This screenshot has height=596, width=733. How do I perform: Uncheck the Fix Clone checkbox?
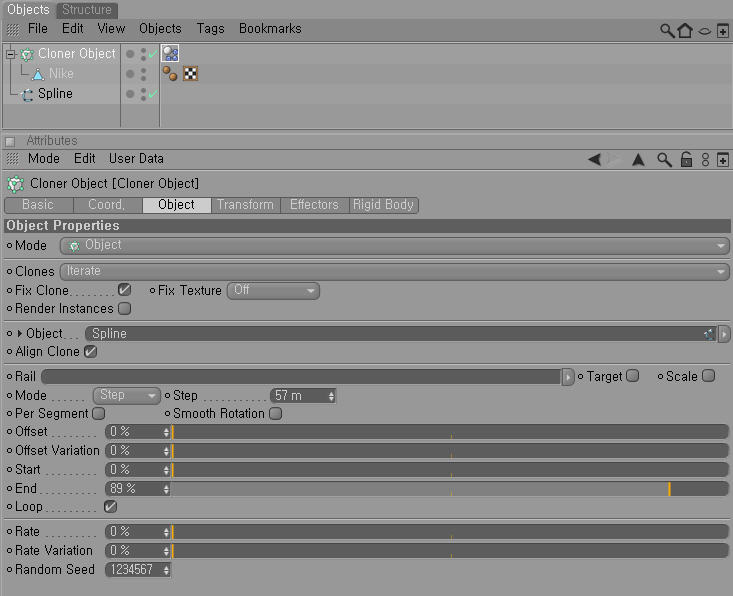click(124, 290)
